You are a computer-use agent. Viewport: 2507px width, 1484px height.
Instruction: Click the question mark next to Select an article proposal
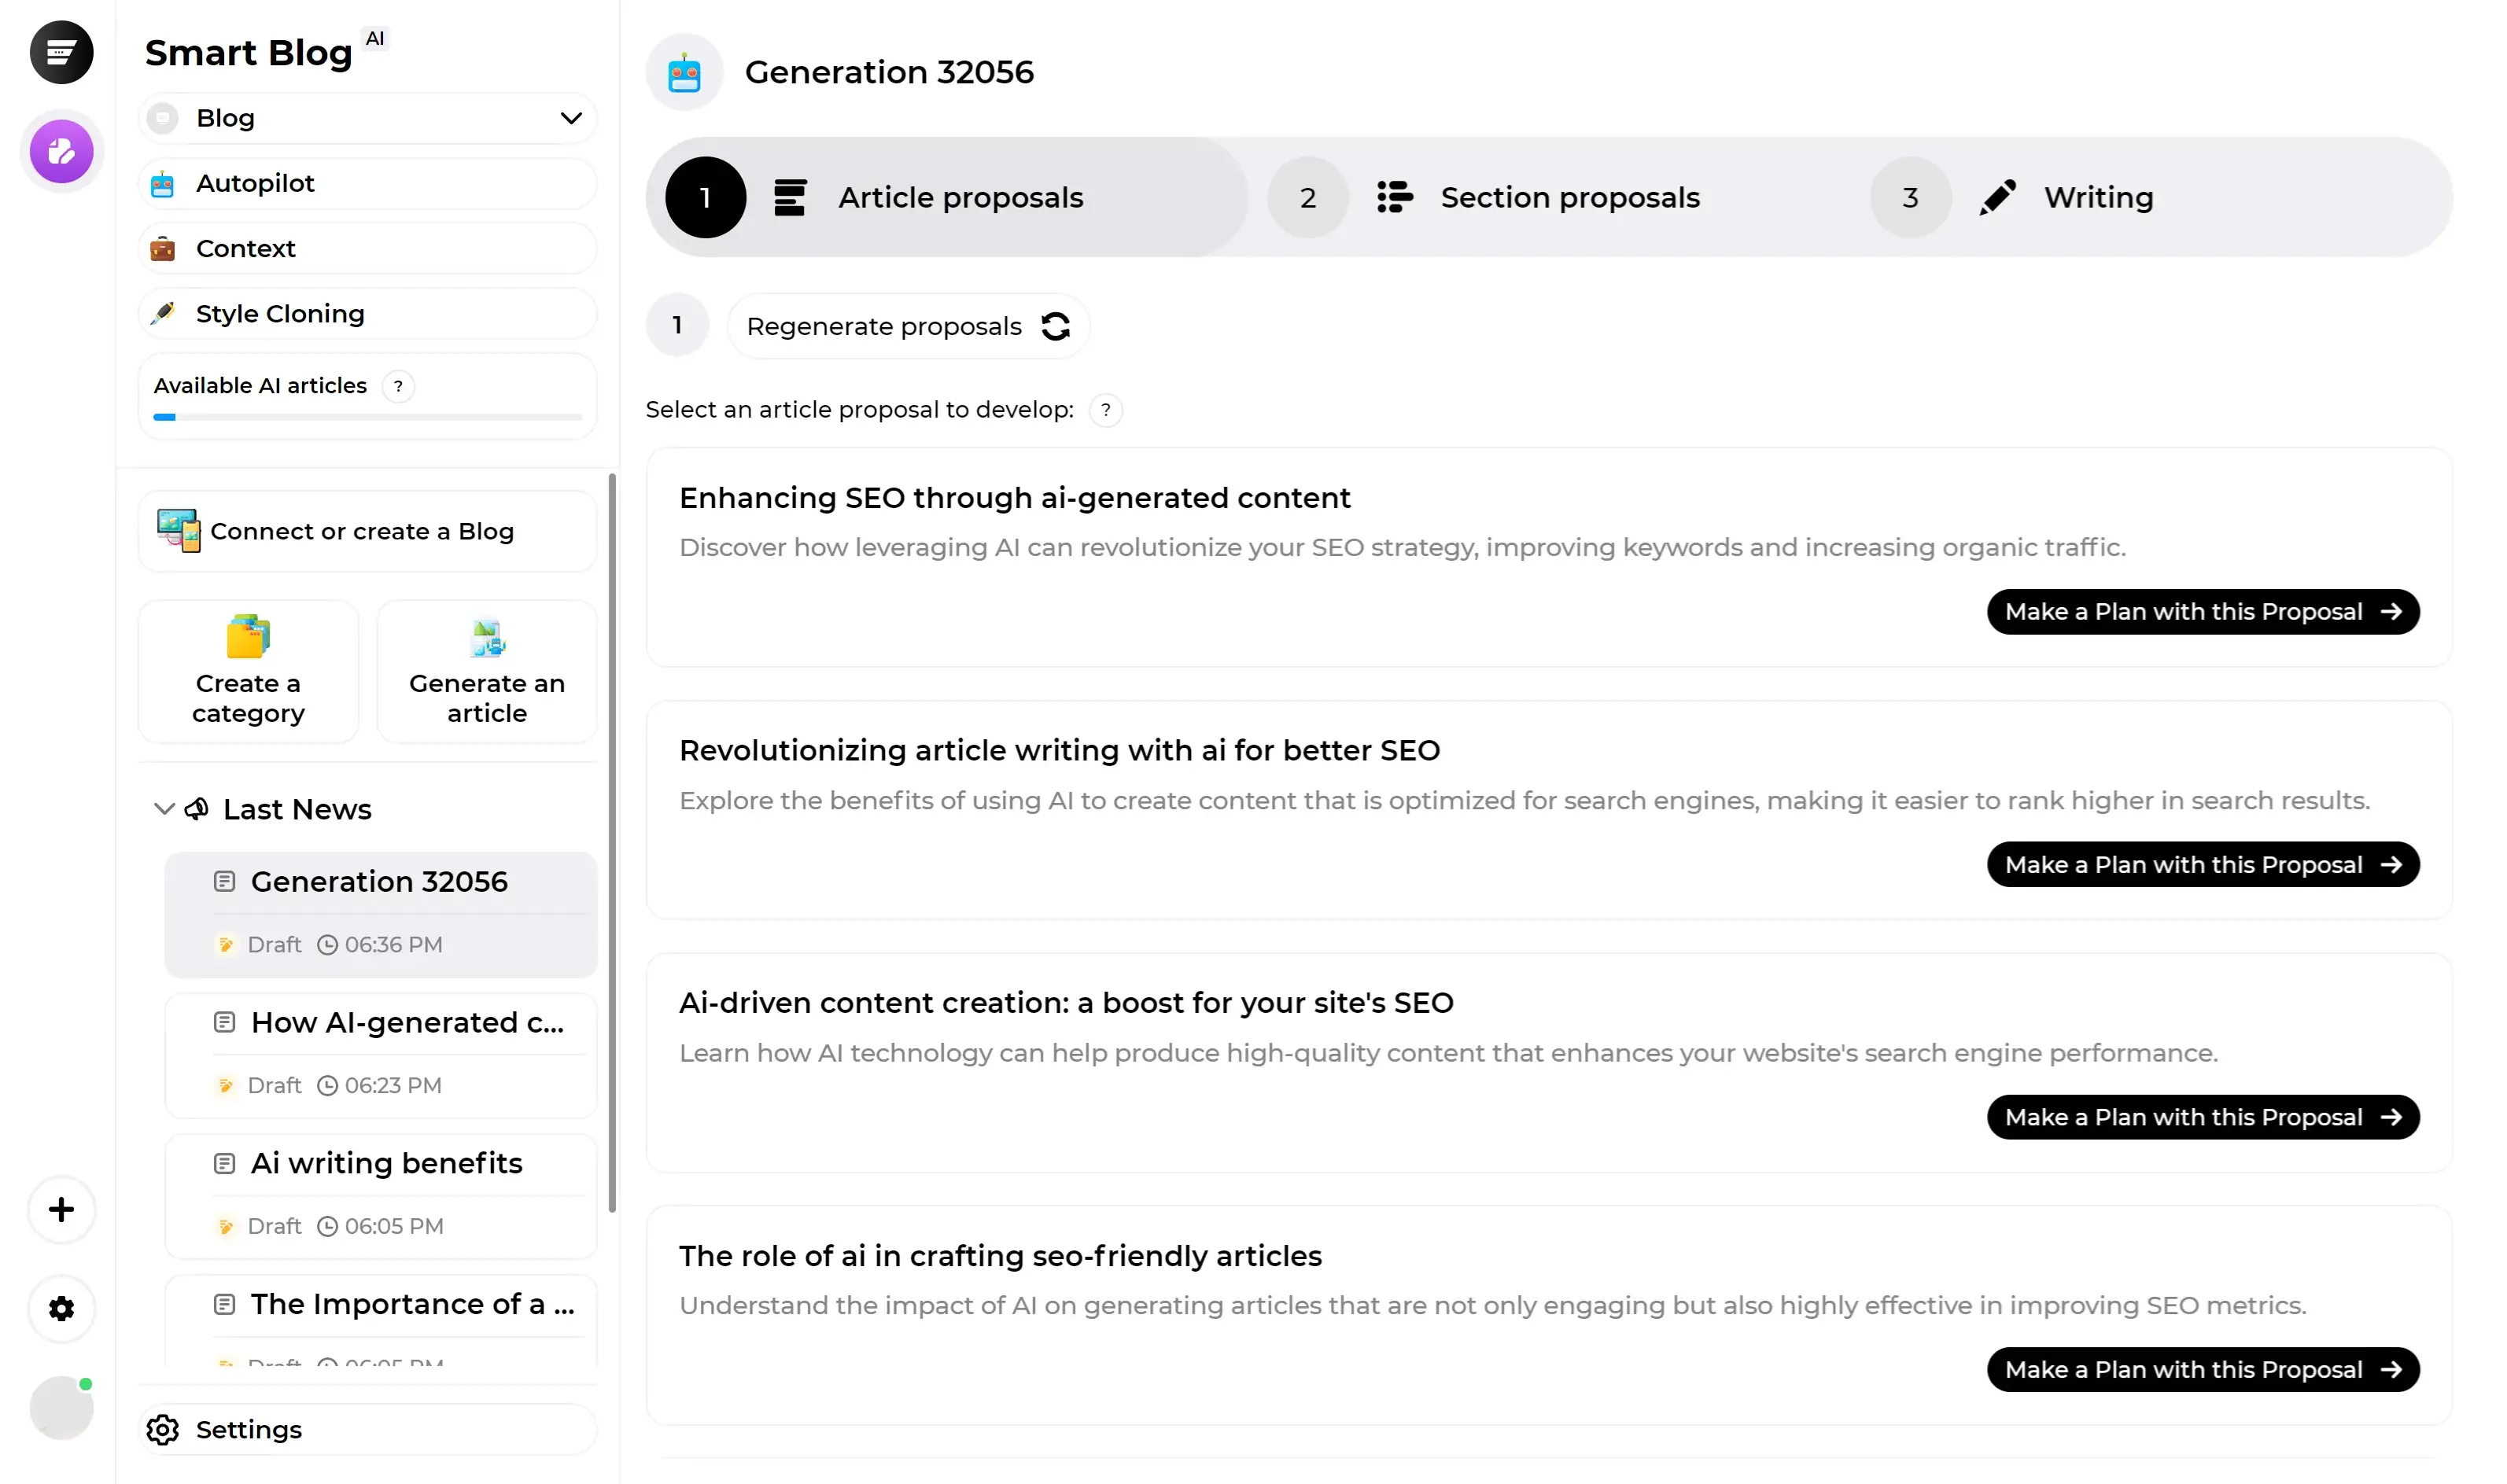[x=1108, y=410]
